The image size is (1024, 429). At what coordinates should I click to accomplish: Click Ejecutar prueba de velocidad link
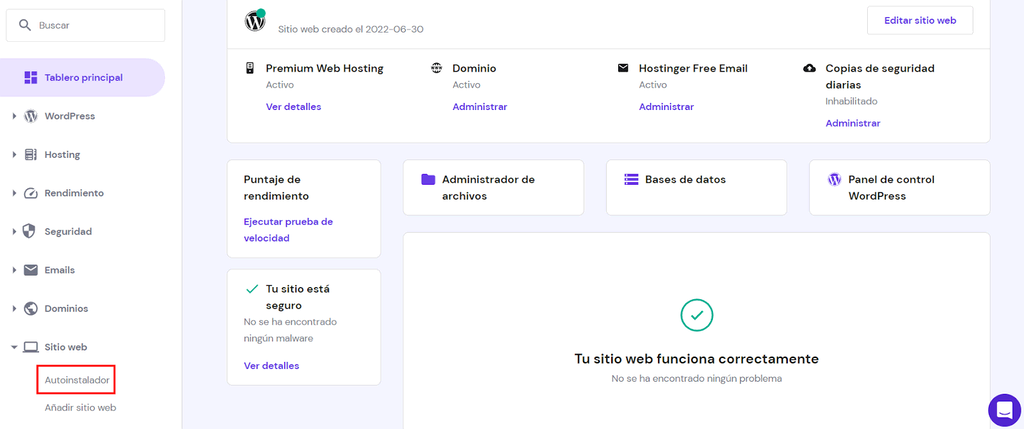point(288,230)
